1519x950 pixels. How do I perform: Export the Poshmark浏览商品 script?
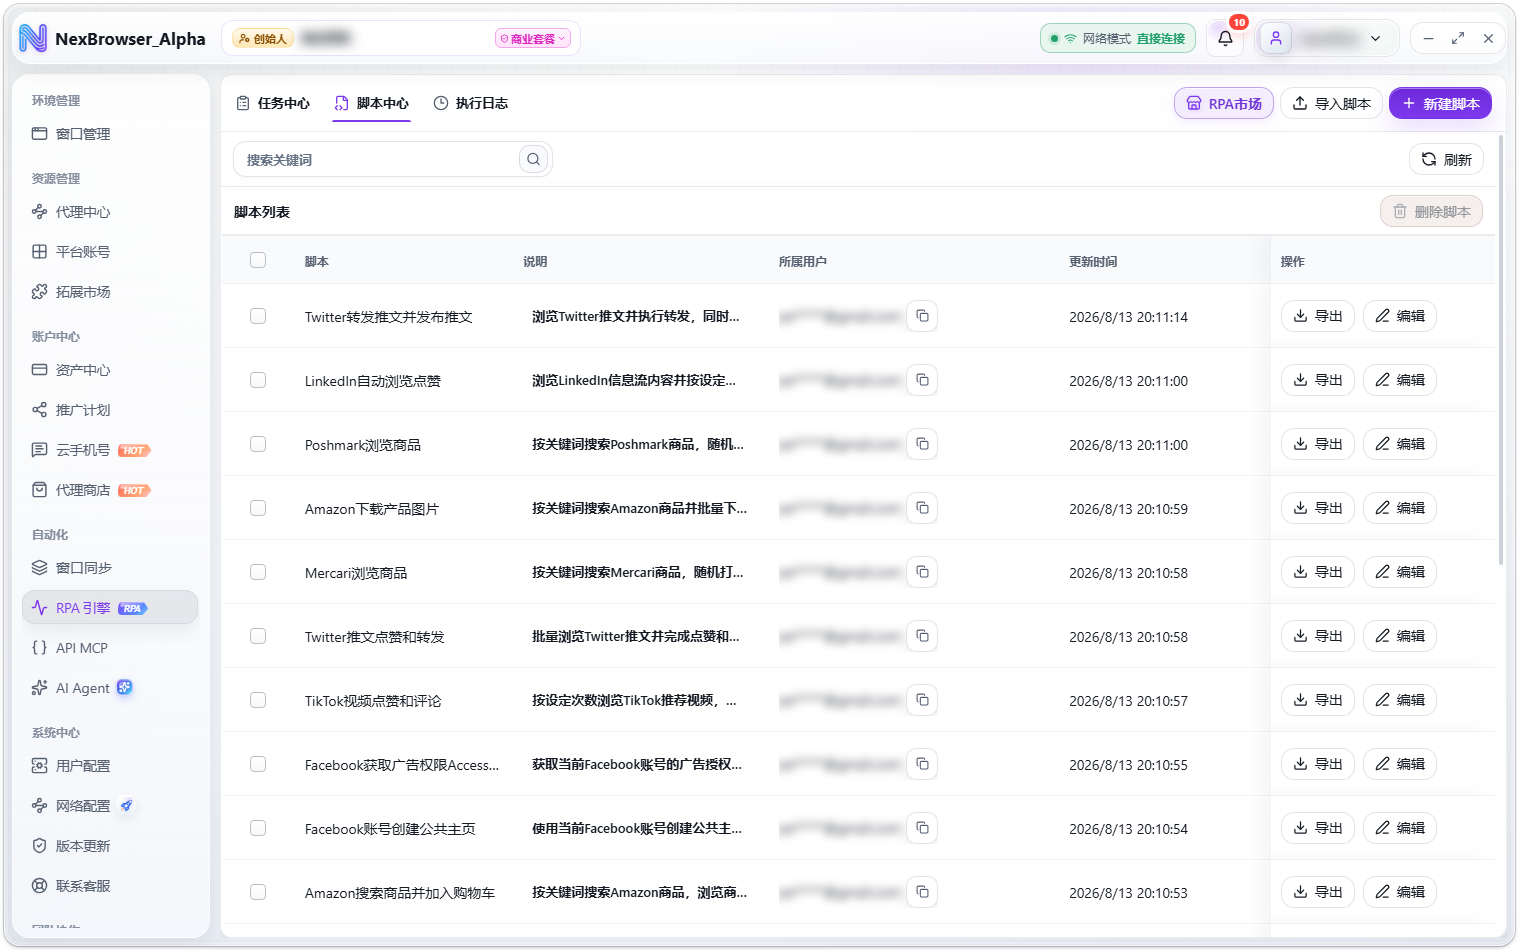tap(1317, 444)
